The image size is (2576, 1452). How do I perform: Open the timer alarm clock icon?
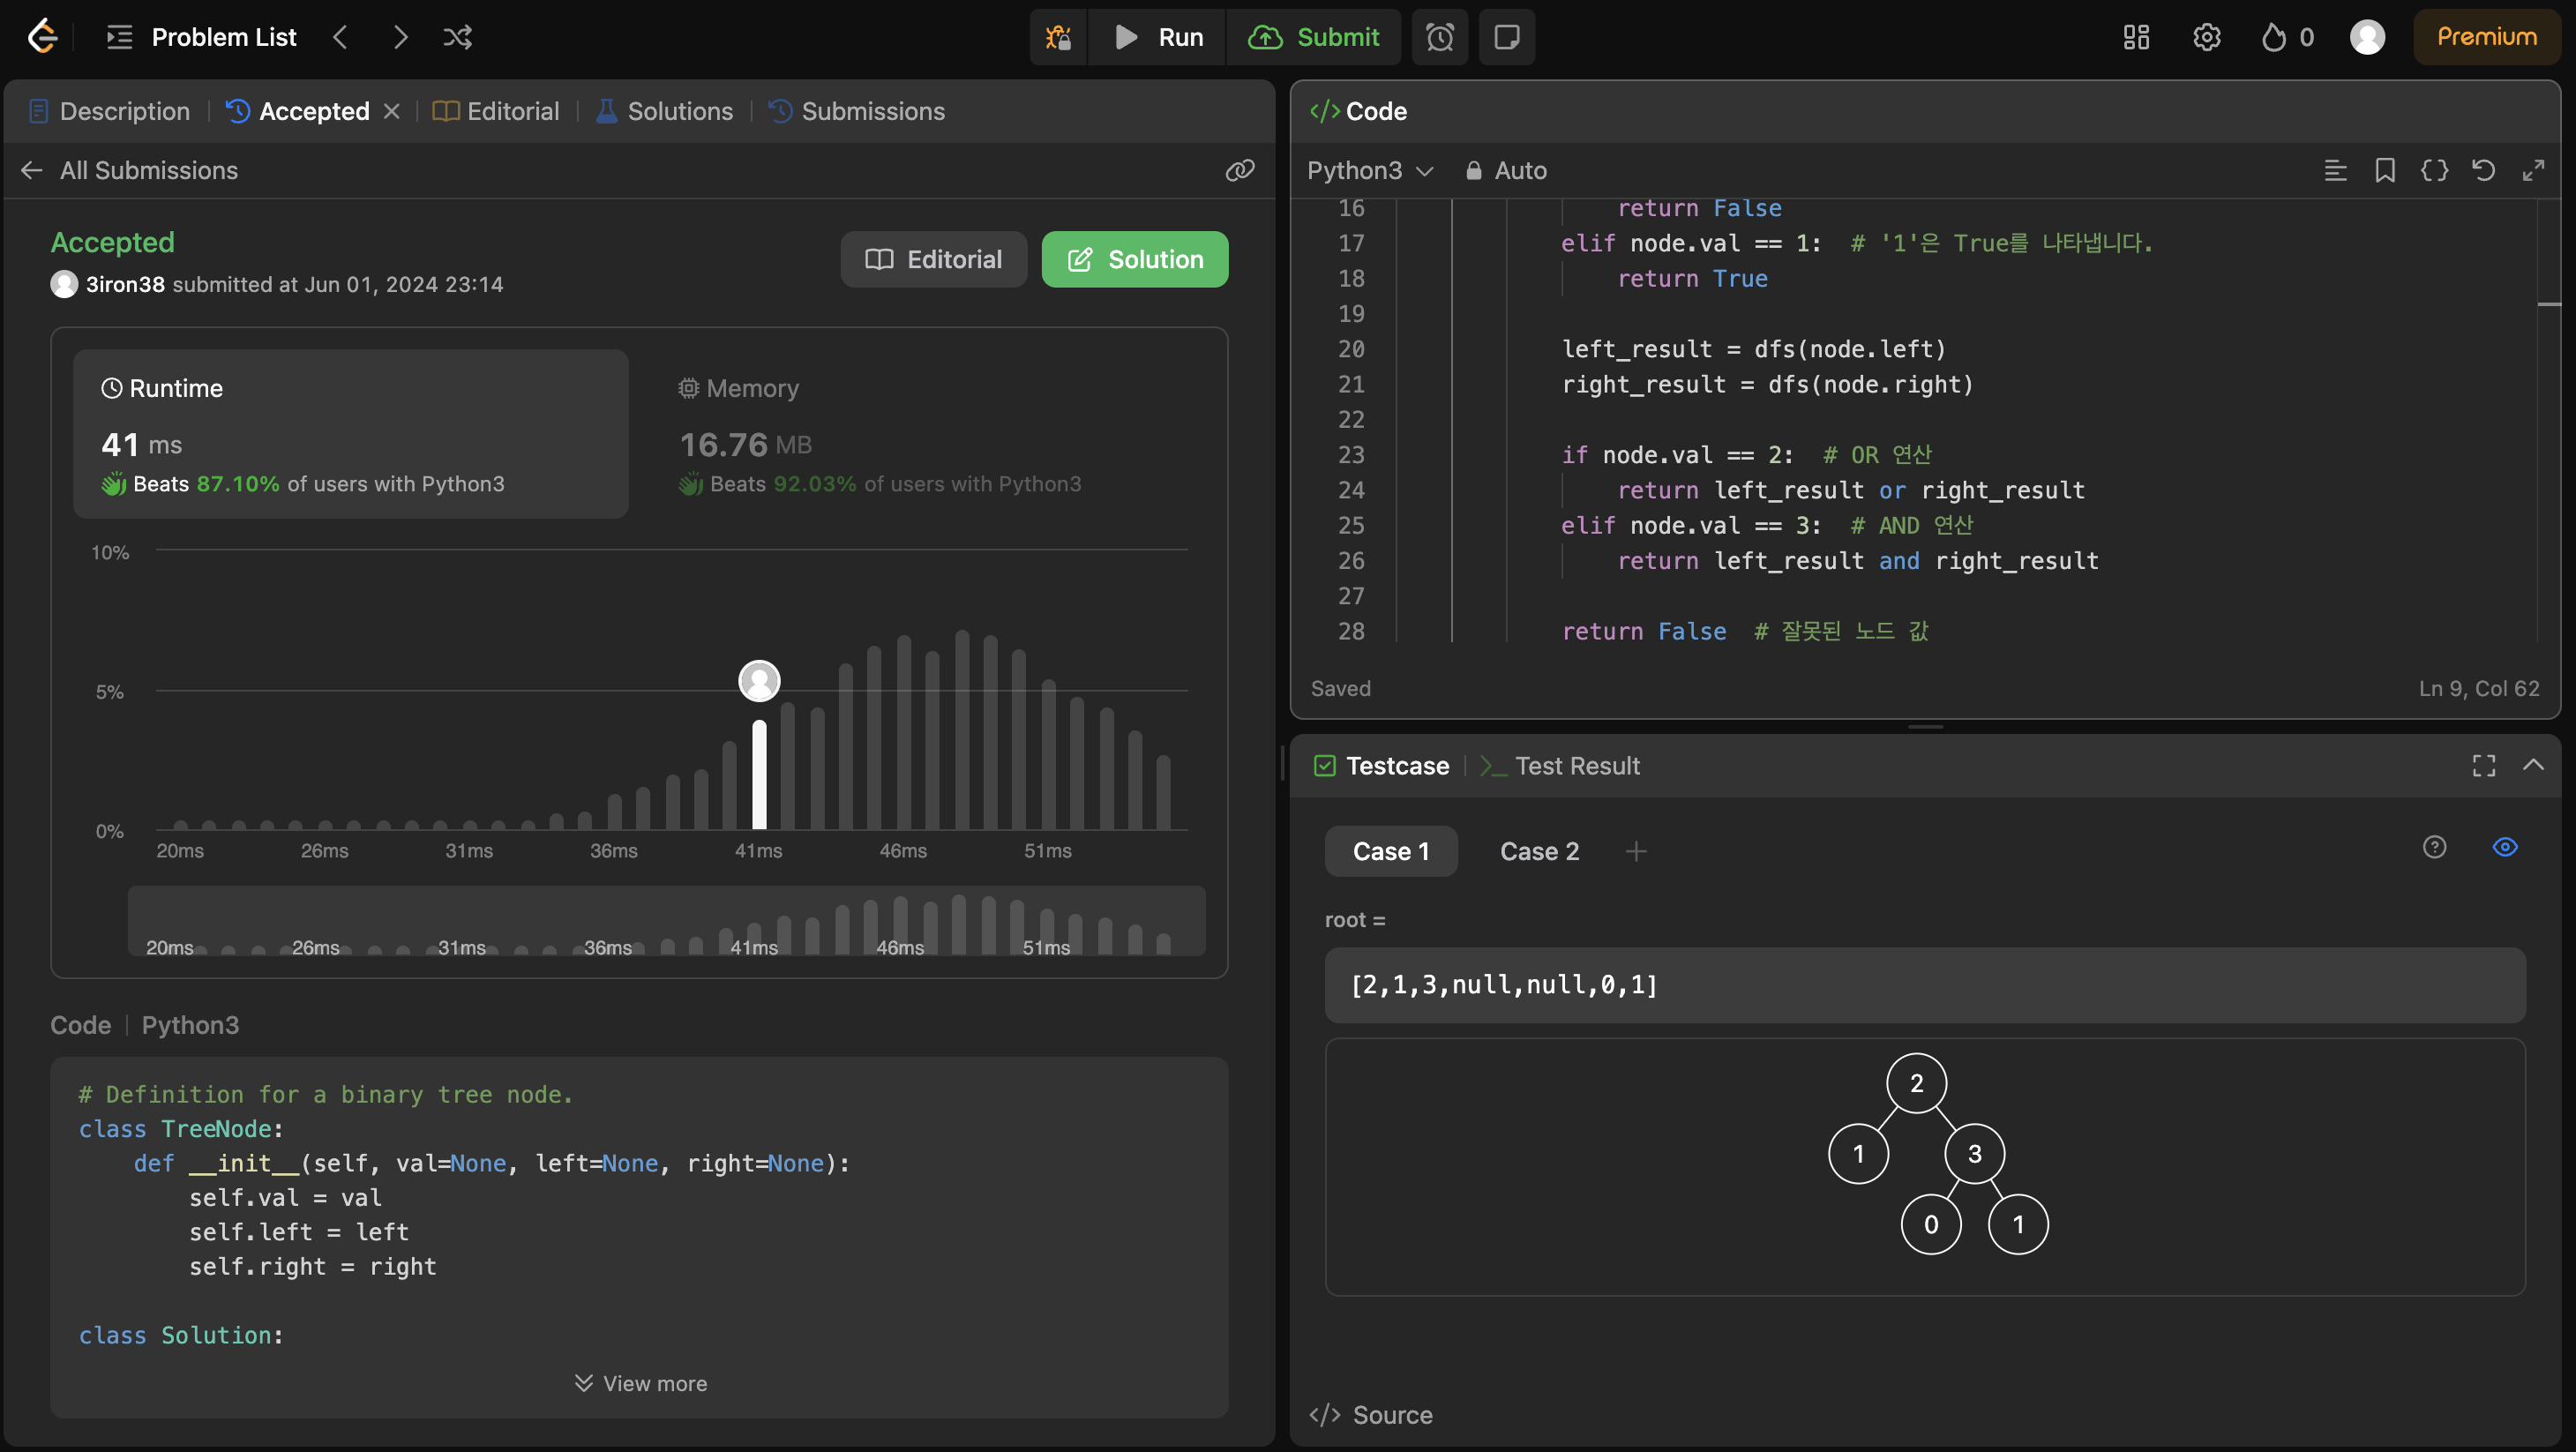tap(1439, 37)
